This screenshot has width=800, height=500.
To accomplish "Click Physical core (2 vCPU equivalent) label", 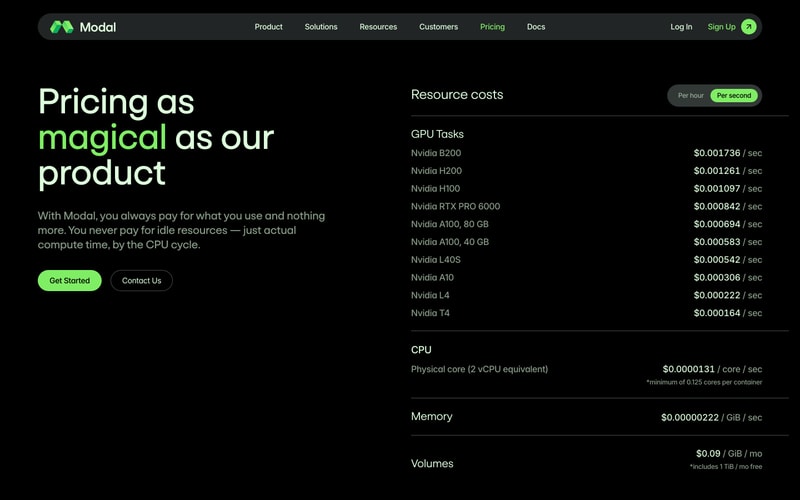I will click(x=479, y=369).
